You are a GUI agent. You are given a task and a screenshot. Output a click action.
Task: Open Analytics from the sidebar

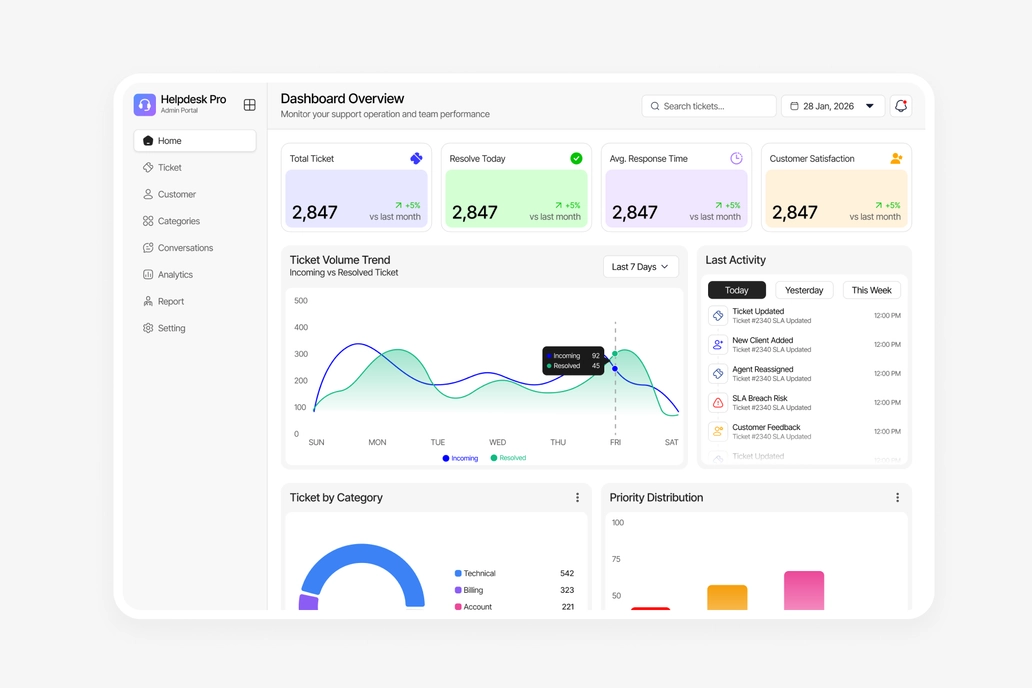[x=195, y=275]
